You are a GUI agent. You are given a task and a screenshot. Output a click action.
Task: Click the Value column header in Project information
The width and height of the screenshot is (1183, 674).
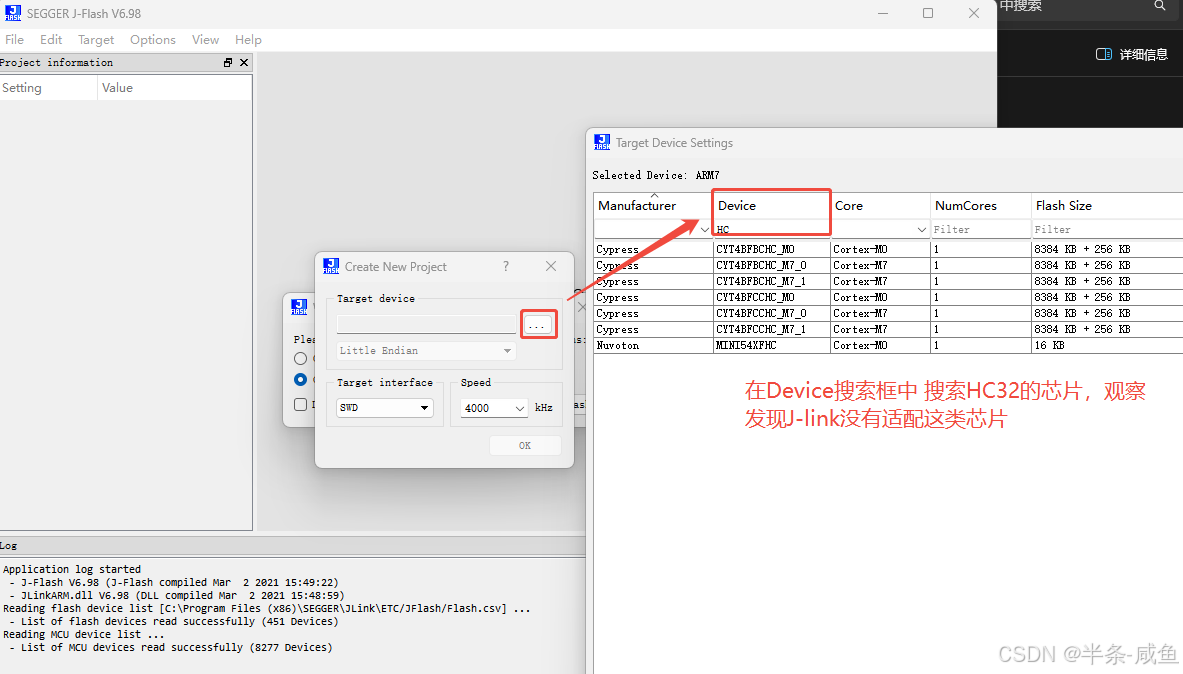click(x=175, y=88)
